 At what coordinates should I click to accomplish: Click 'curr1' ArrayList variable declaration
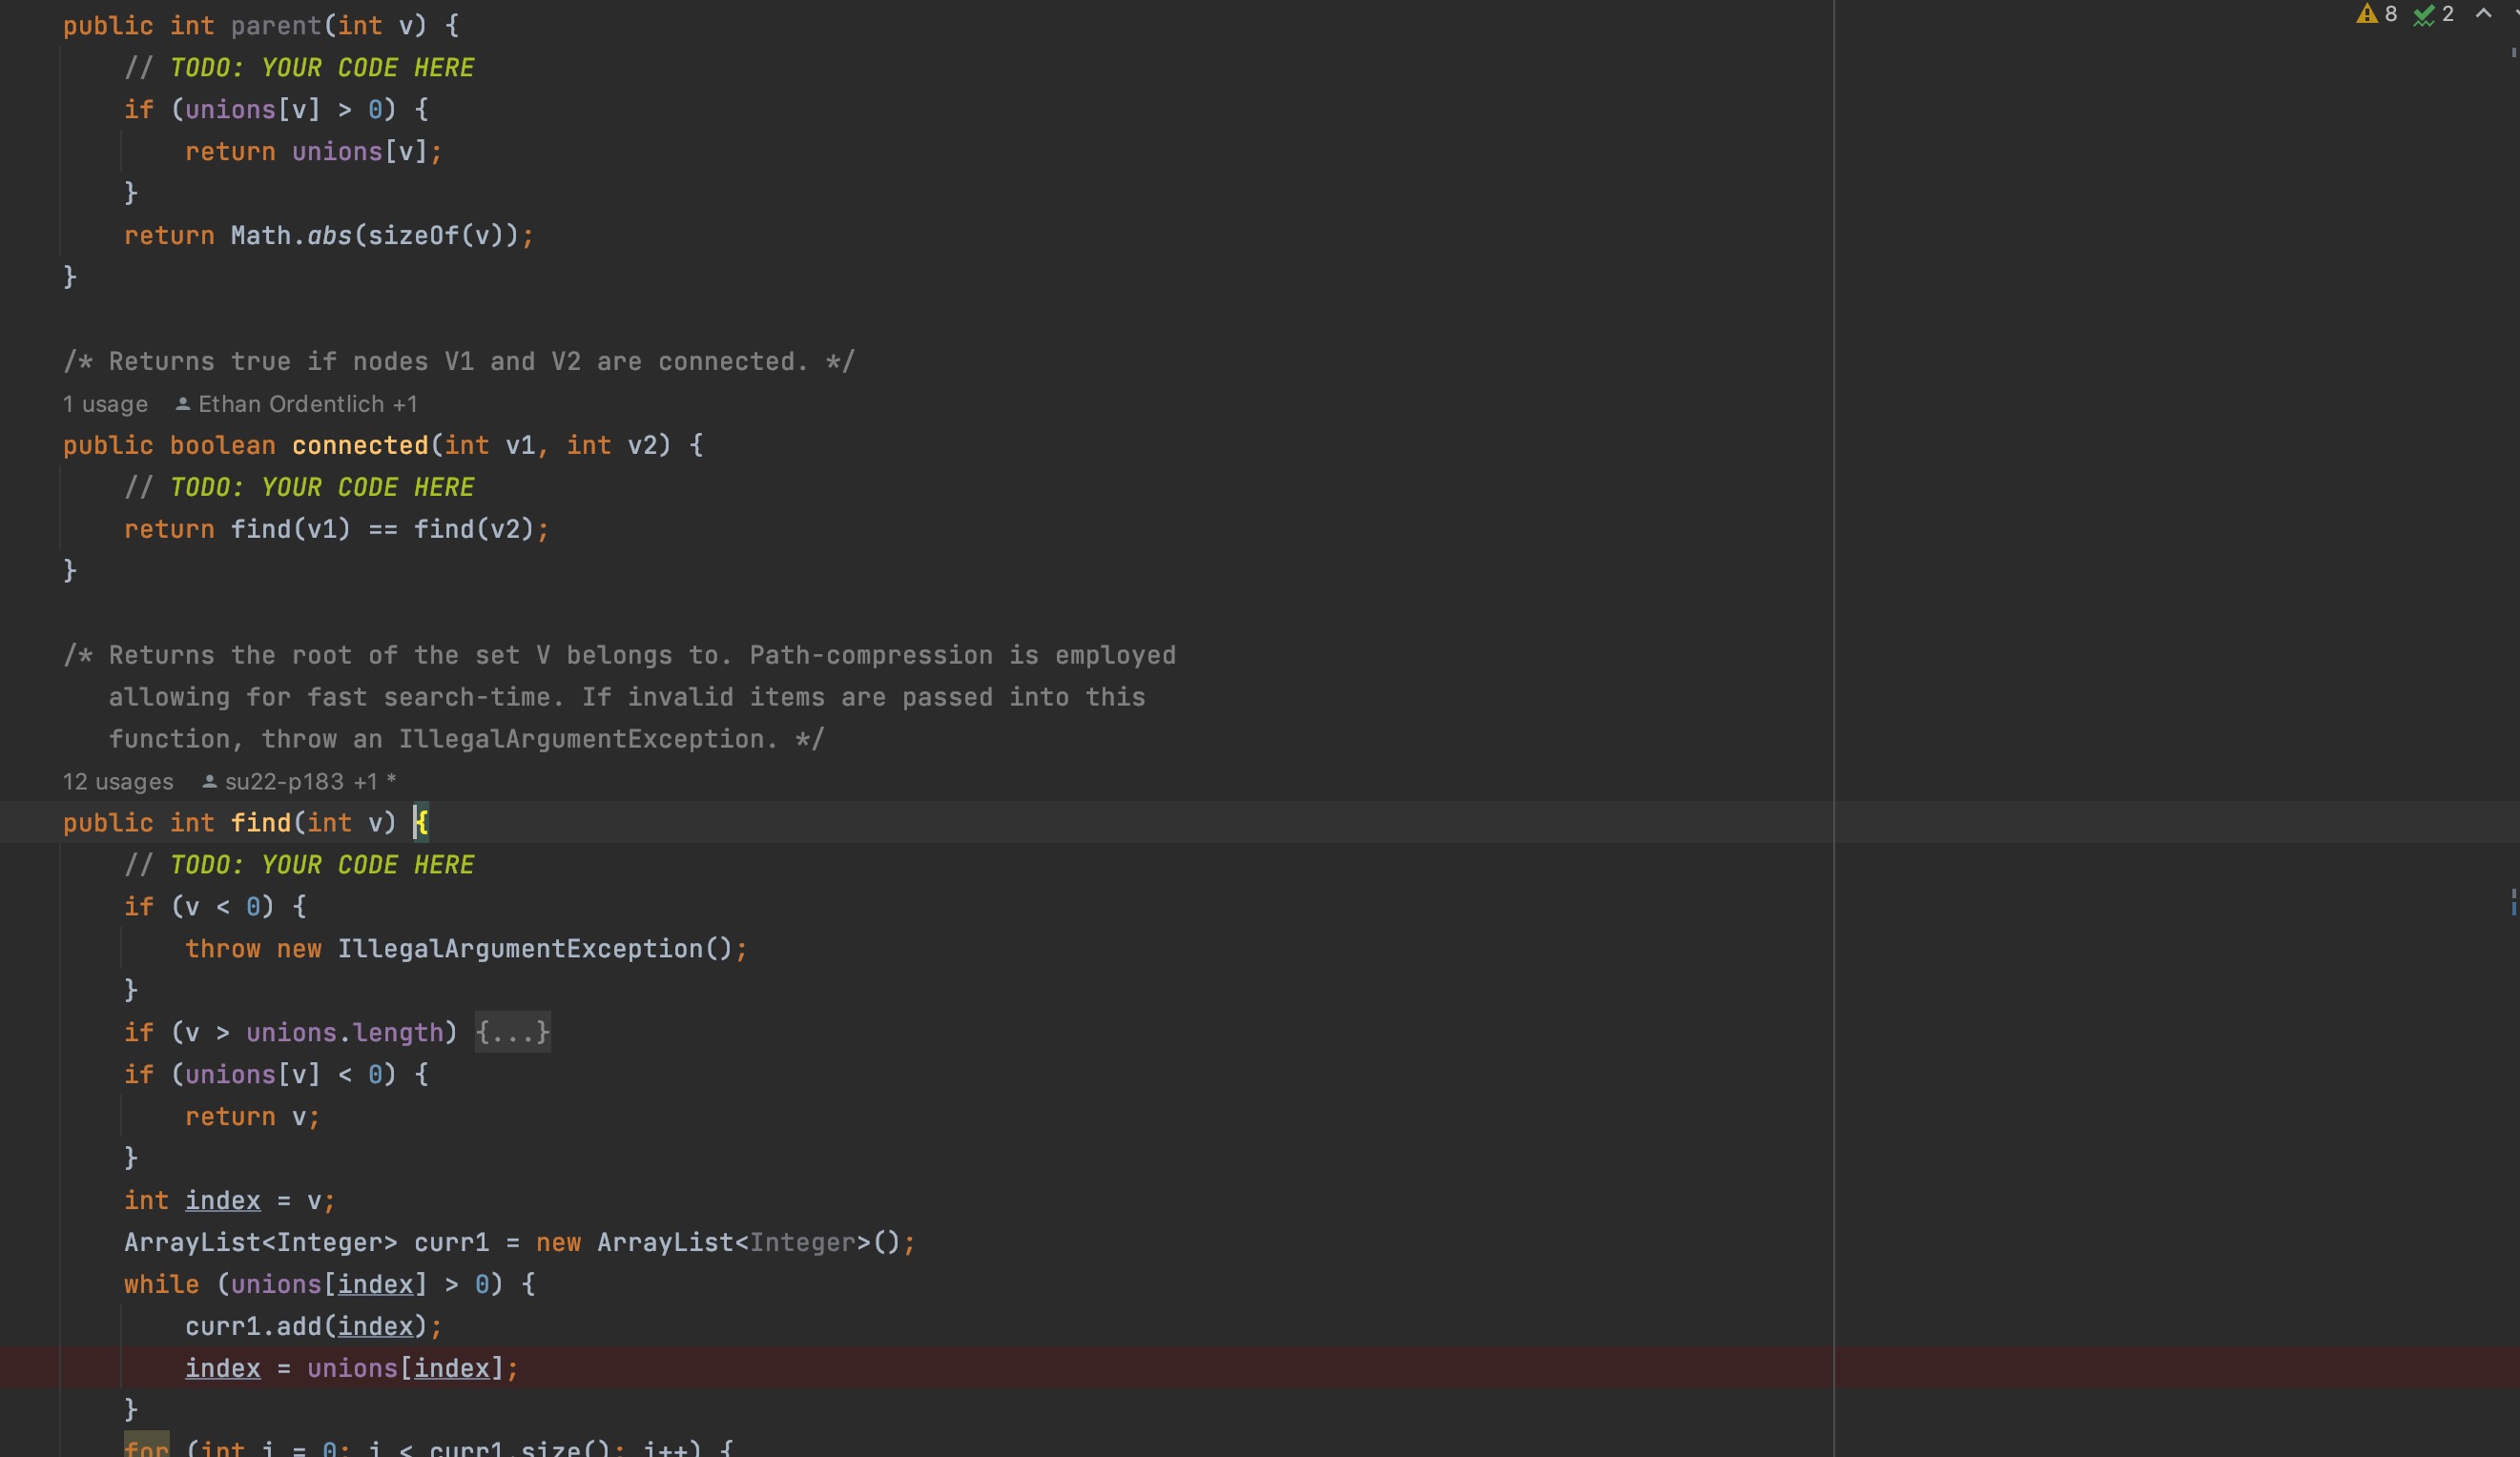[451, 1243]
